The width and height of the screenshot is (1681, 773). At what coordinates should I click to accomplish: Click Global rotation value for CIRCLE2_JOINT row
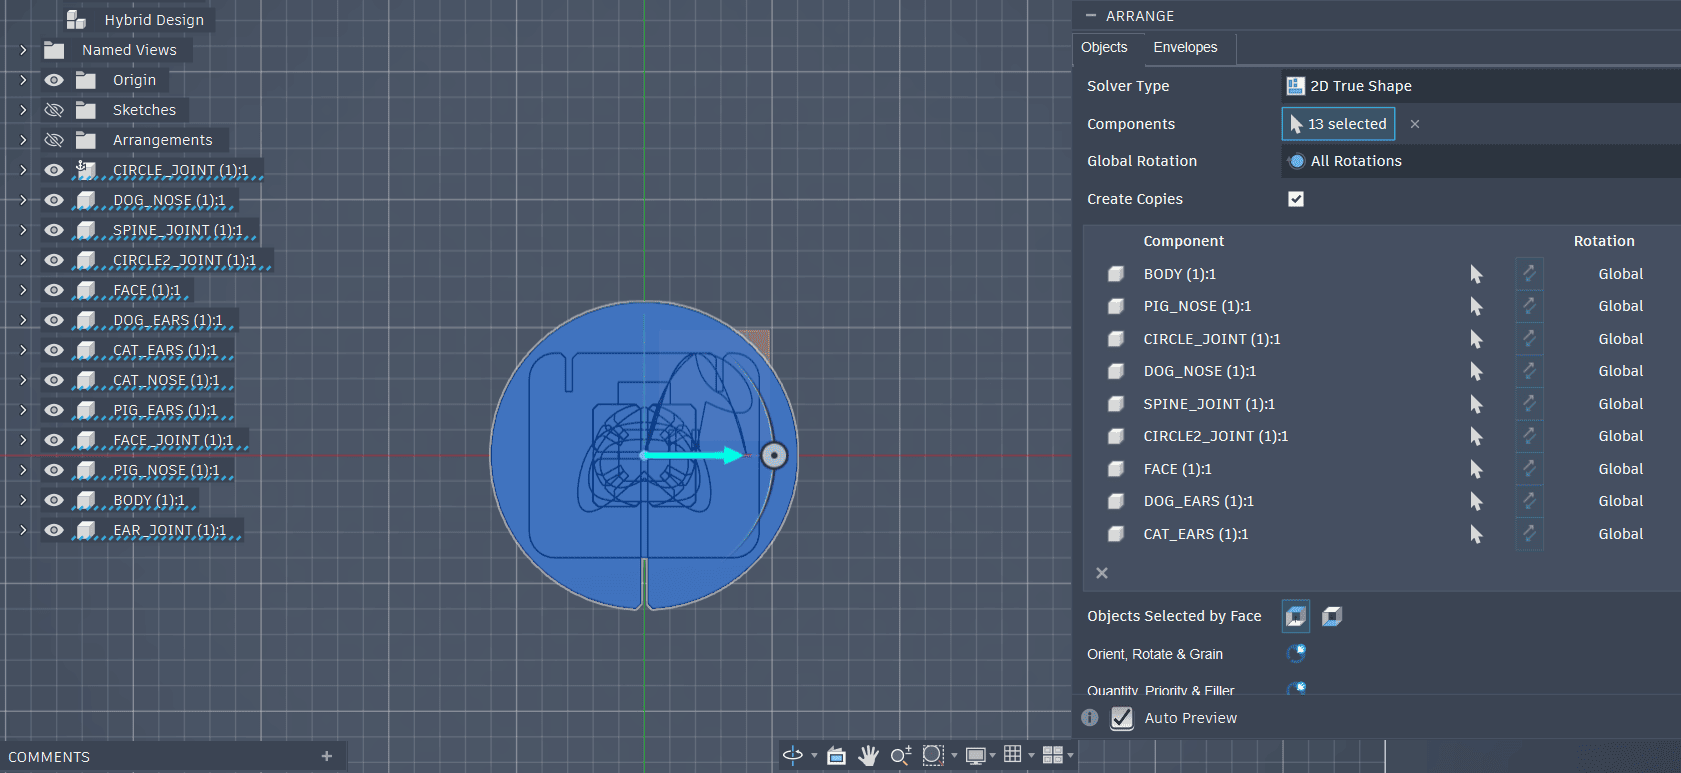tap(1620, 436)
